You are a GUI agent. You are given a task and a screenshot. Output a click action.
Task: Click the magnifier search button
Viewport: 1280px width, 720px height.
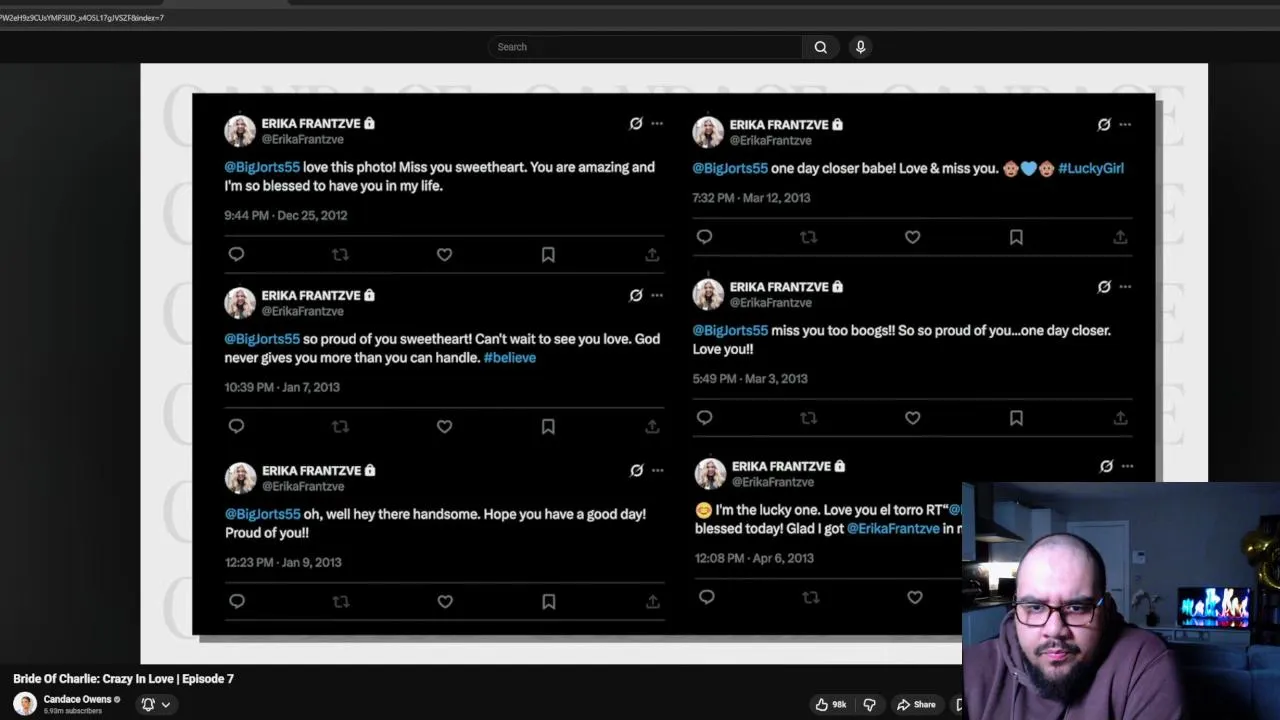pos(820,47)
